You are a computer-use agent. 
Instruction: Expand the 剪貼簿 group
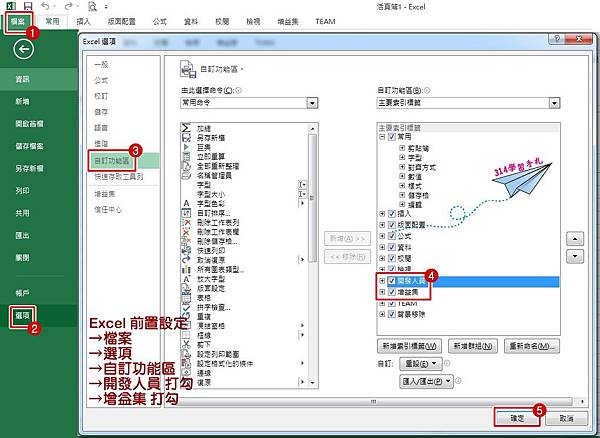[402, 148]
